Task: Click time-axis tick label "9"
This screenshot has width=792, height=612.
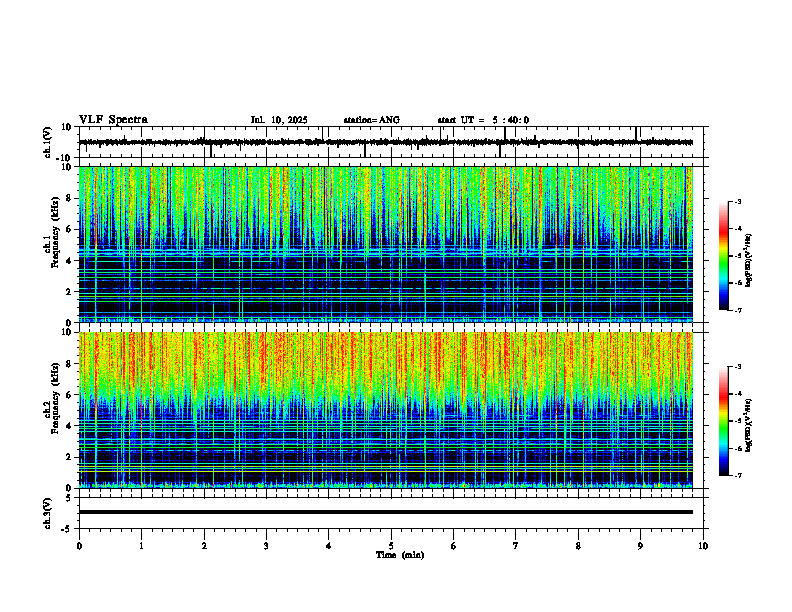Action: 640,546
